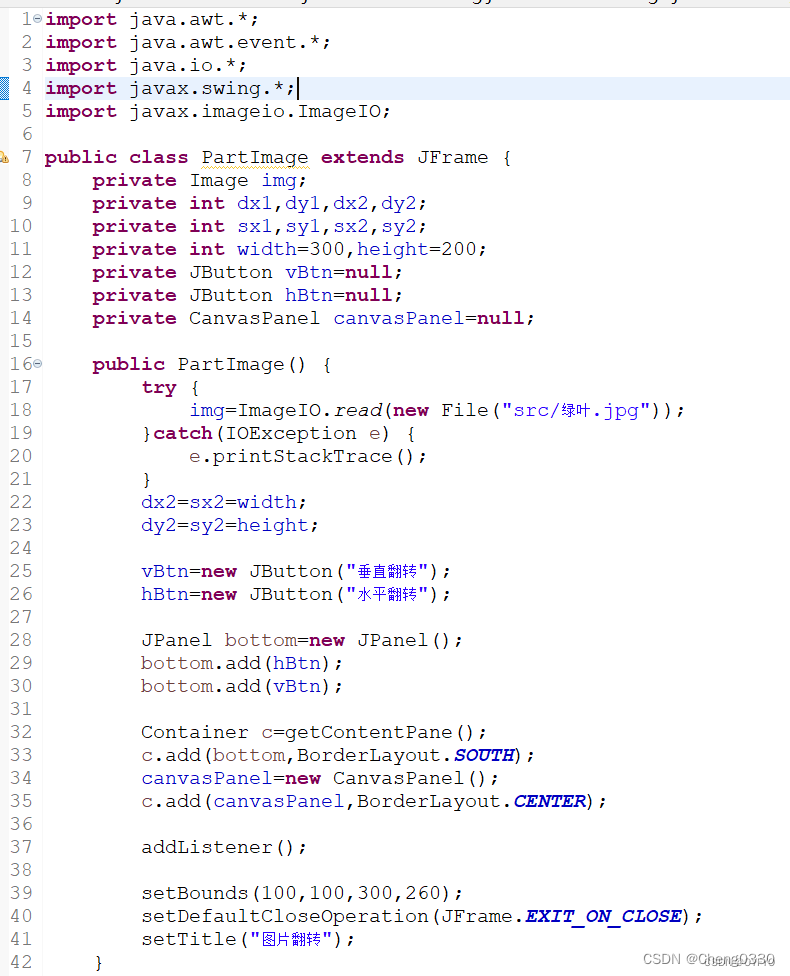
Task: Click "java.awt.*;" on line 1
Action: [x=194, y=20]
